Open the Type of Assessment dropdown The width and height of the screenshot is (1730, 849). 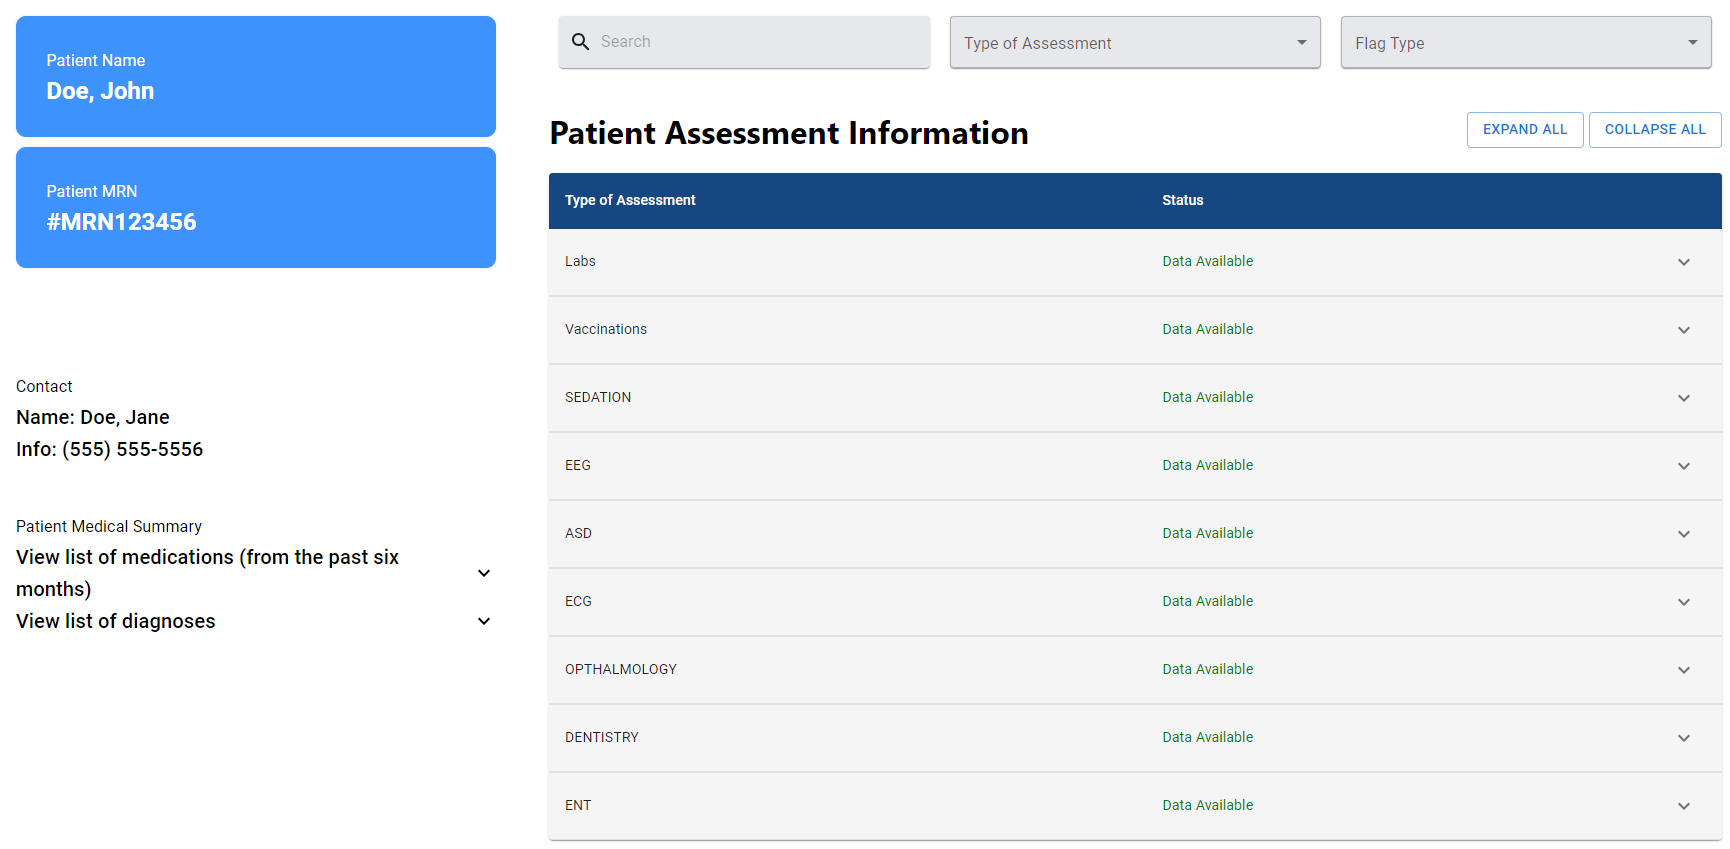coord(1134,43)
